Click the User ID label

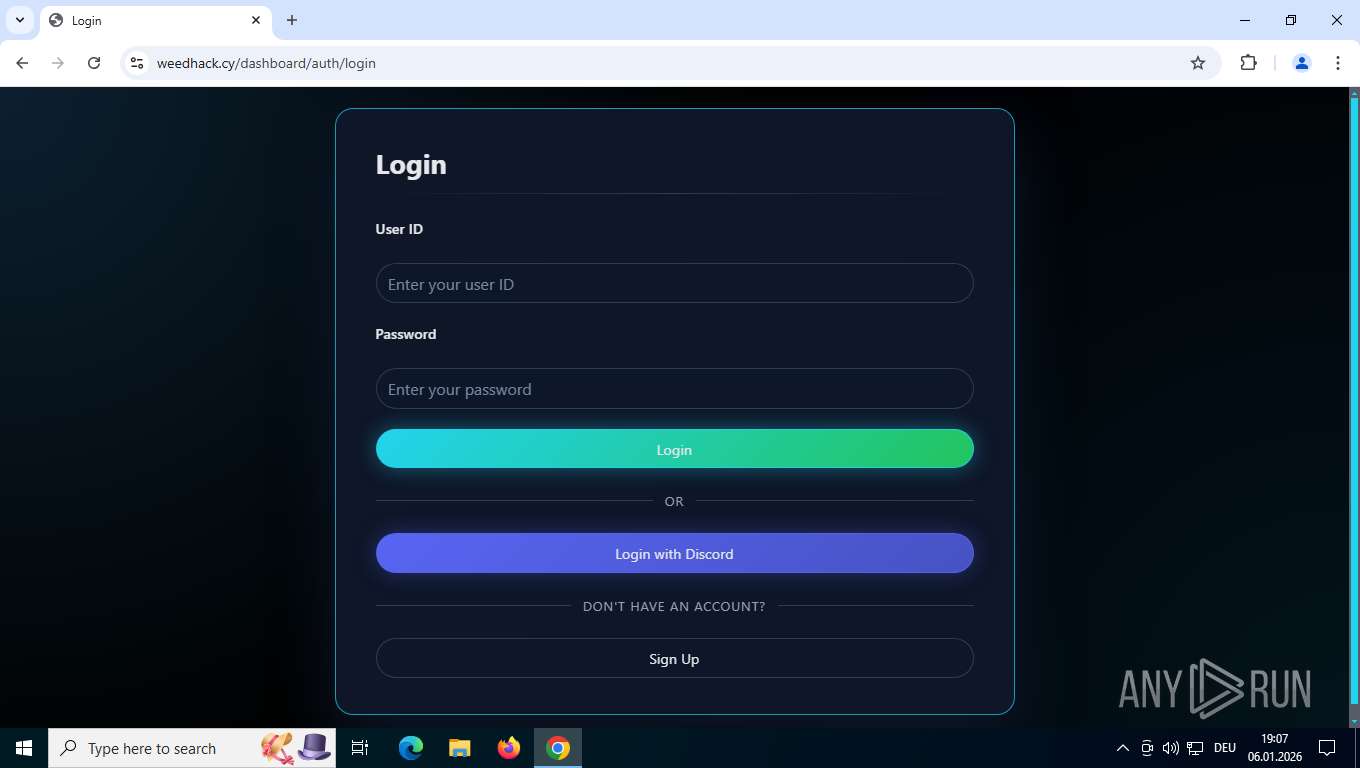[399, 229]
